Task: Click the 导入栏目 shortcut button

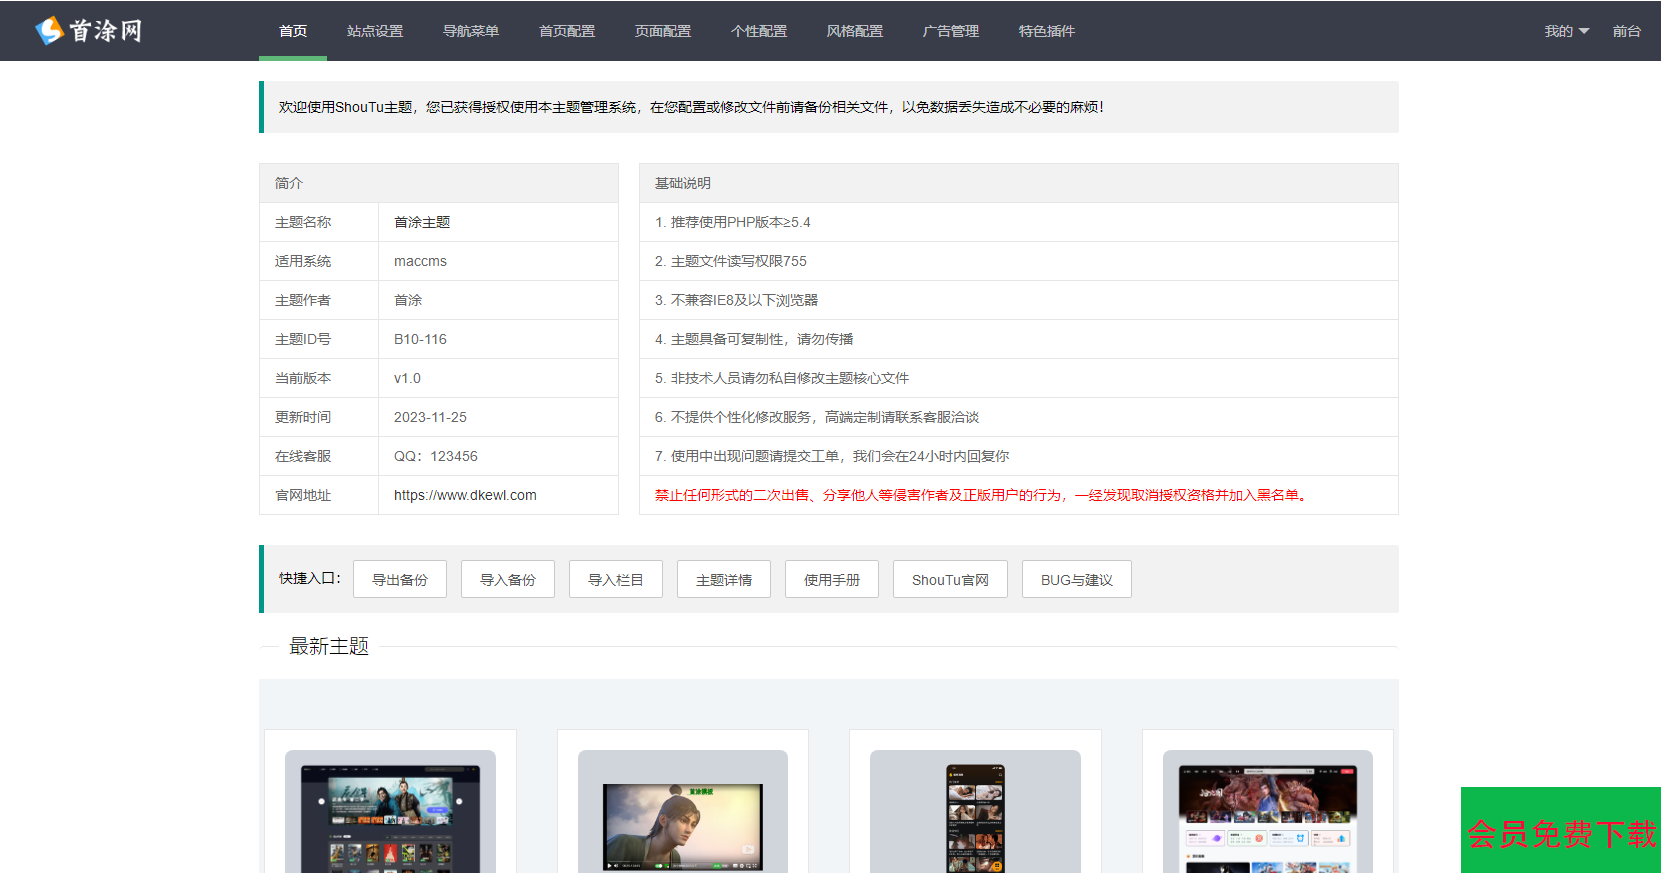Action: [616, 580]
